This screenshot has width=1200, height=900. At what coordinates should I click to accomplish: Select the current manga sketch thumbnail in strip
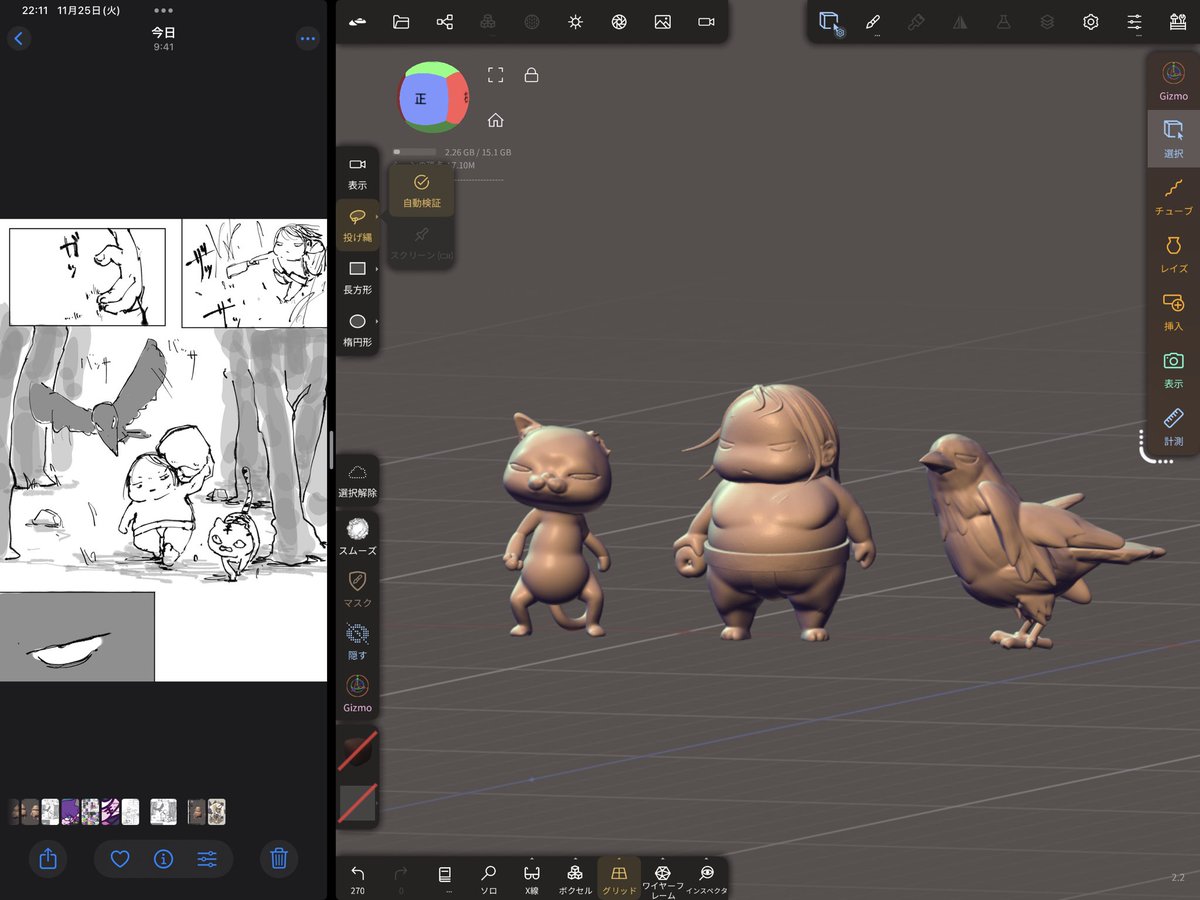(x=163, y=811)
